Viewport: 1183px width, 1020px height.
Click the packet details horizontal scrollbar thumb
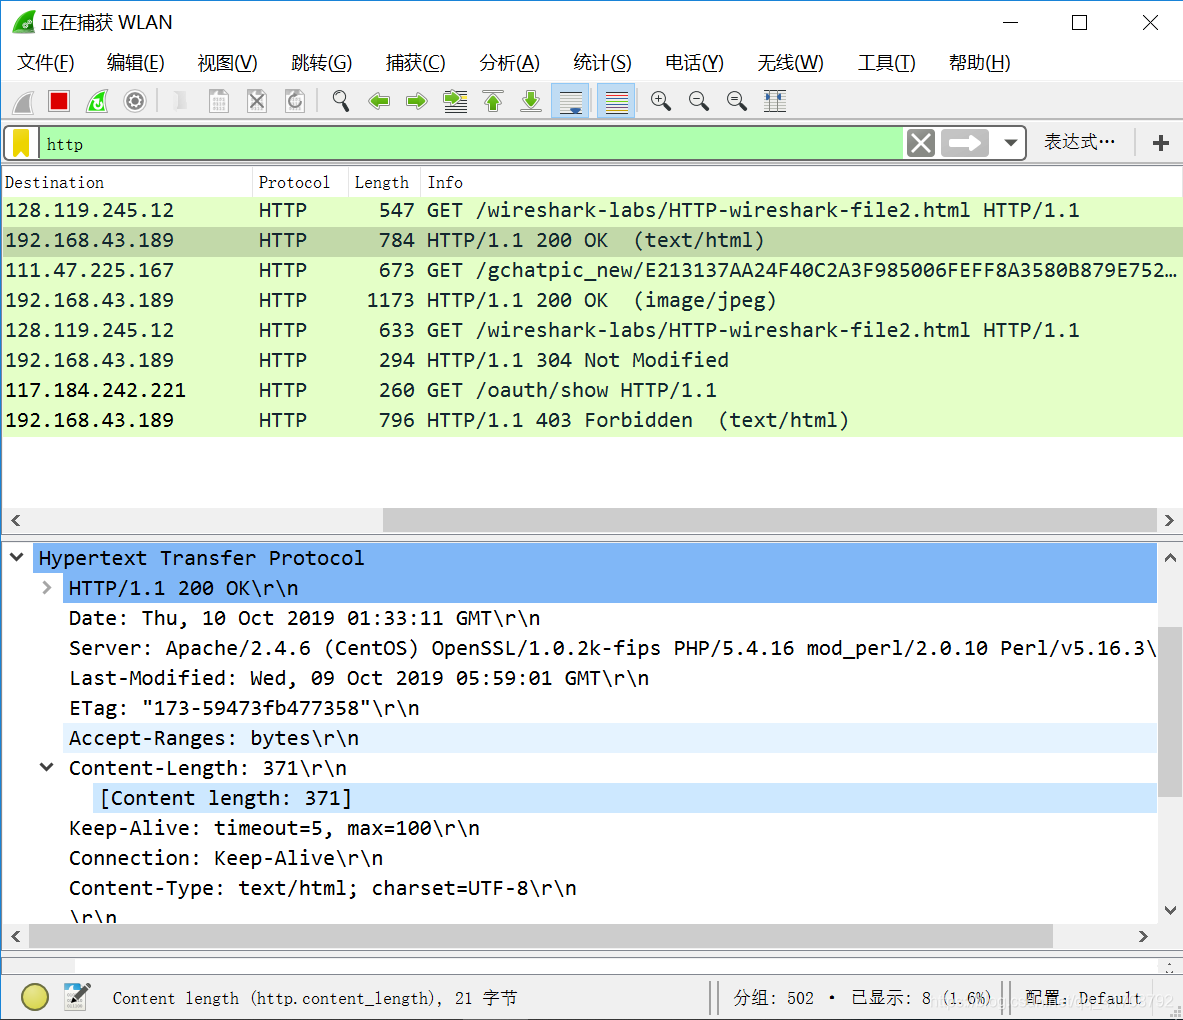pos(540,936)
